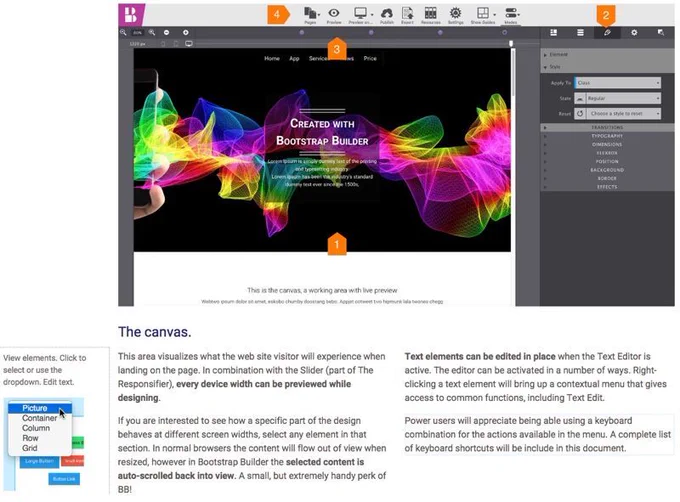Viewport: 680px width, 502px height.
Task: Click the App nav link on canvas
Action: pos(294,59)
